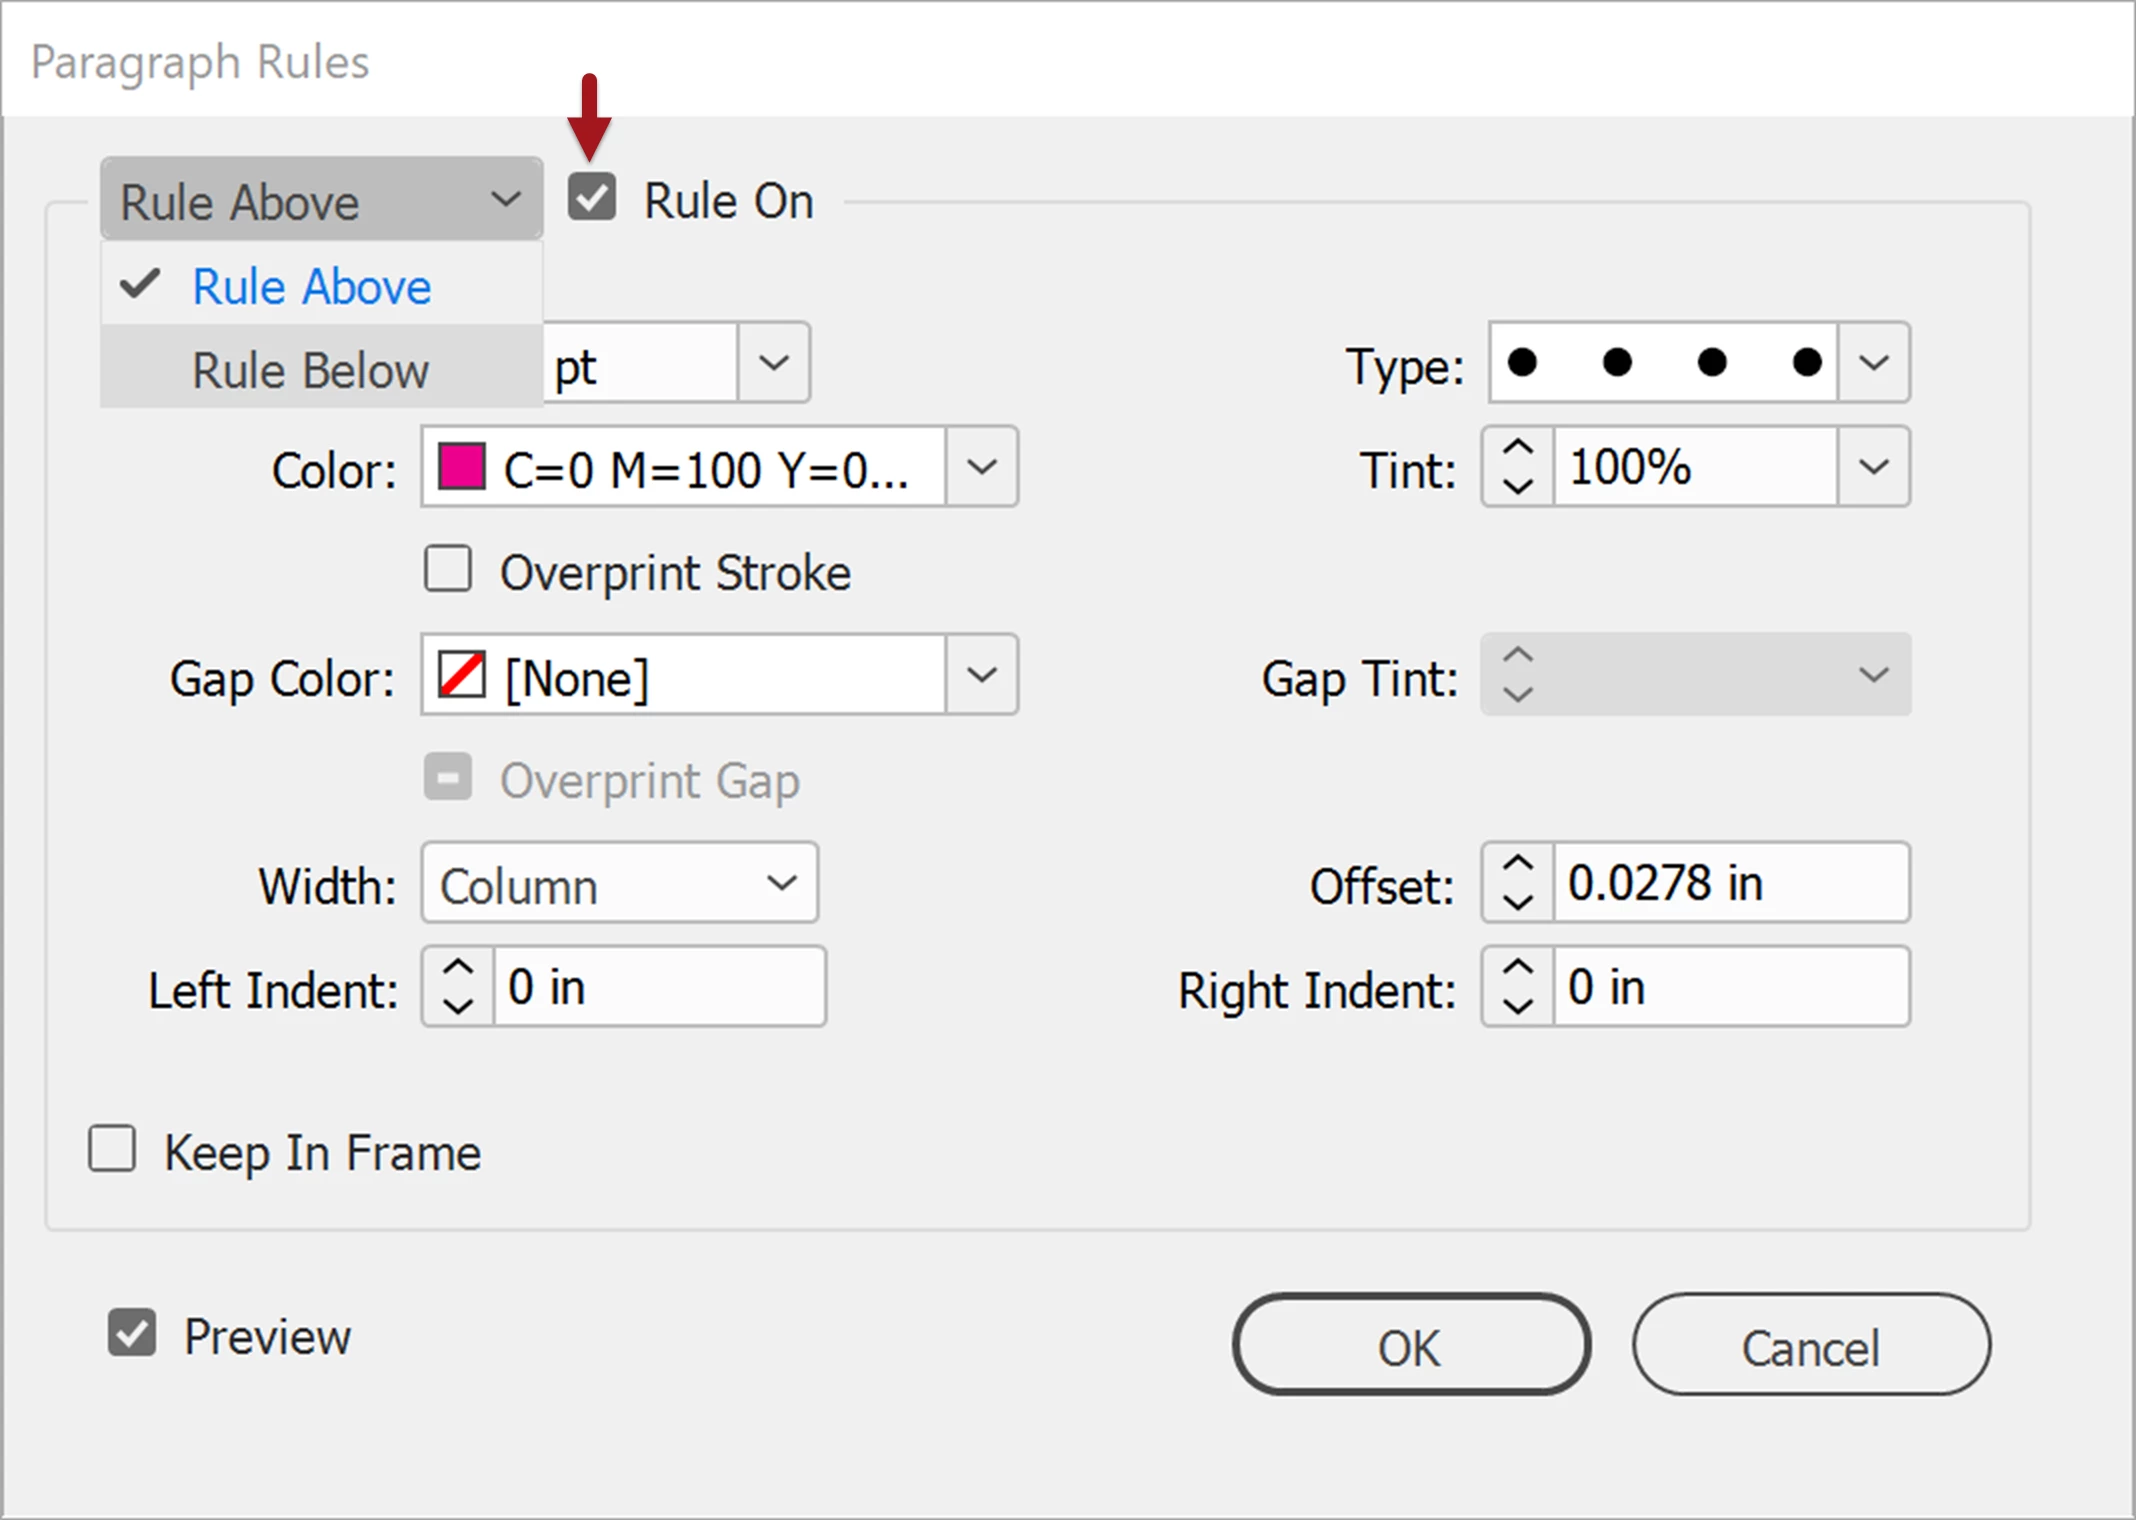
Task: Enable Overprint Stroke checkbox
Action: 448,569
